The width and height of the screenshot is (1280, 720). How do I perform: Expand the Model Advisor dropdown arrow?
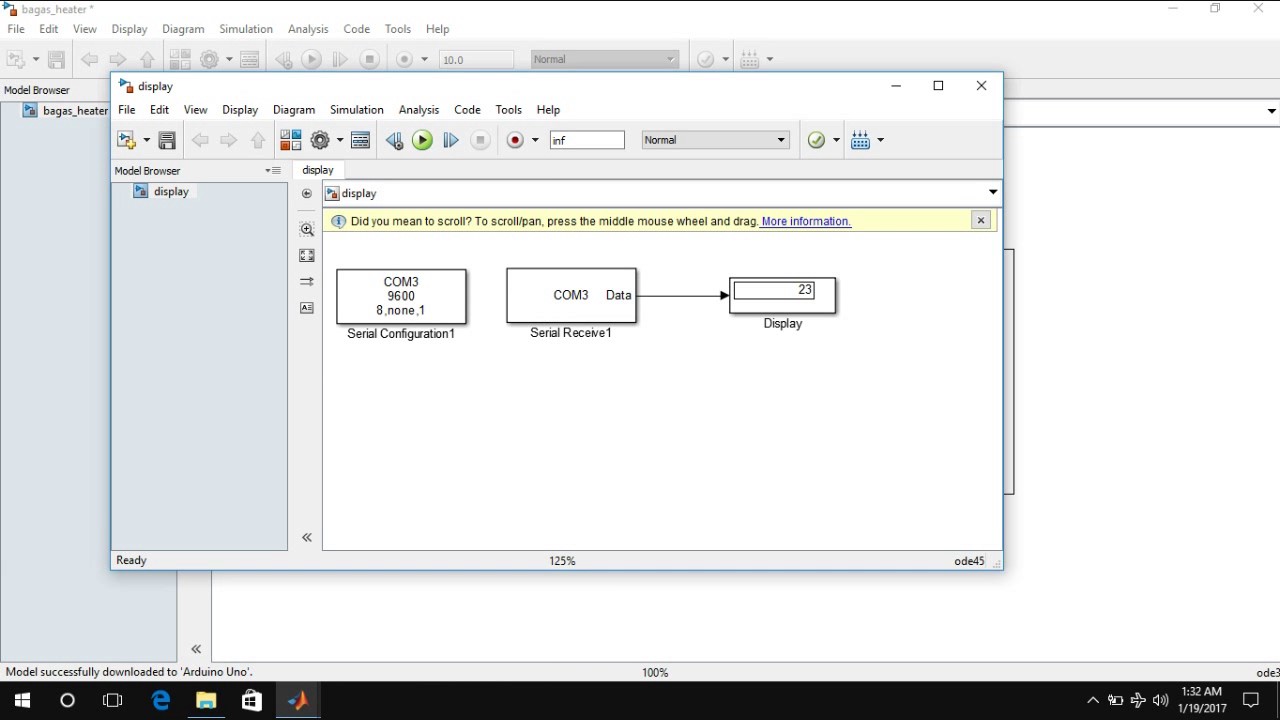(x=836, y=140)
